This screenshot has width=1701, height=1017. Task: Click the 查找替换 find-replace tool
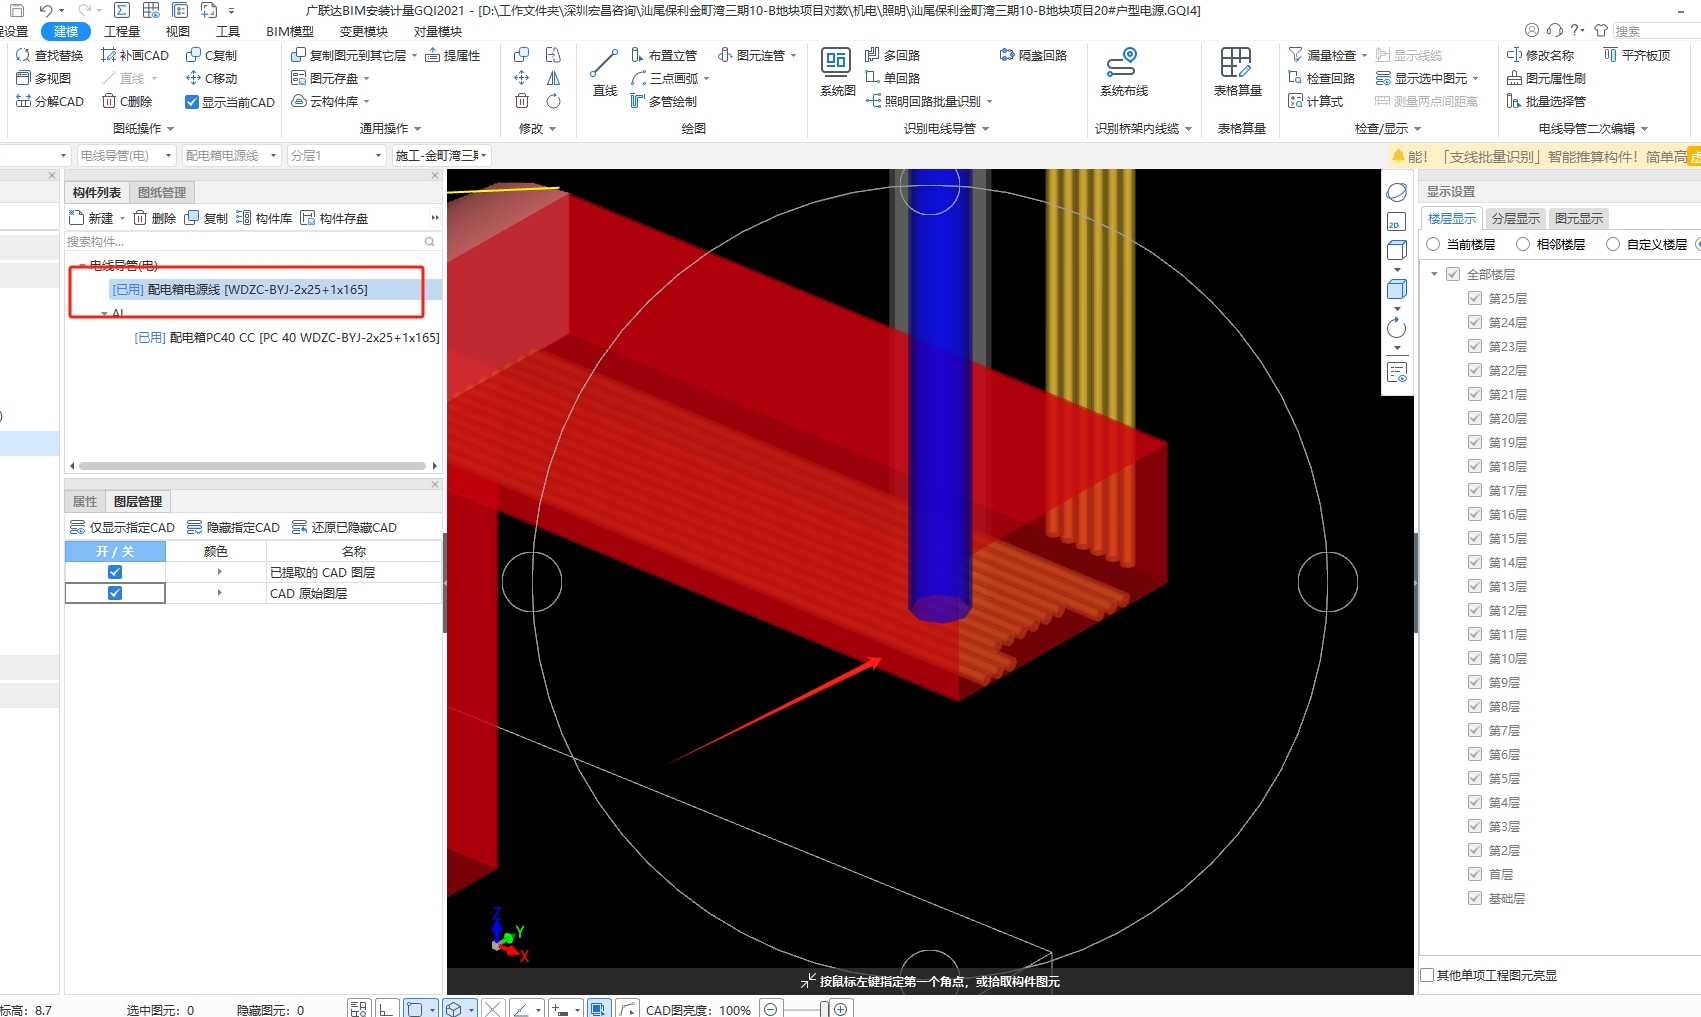click(49, 55)
